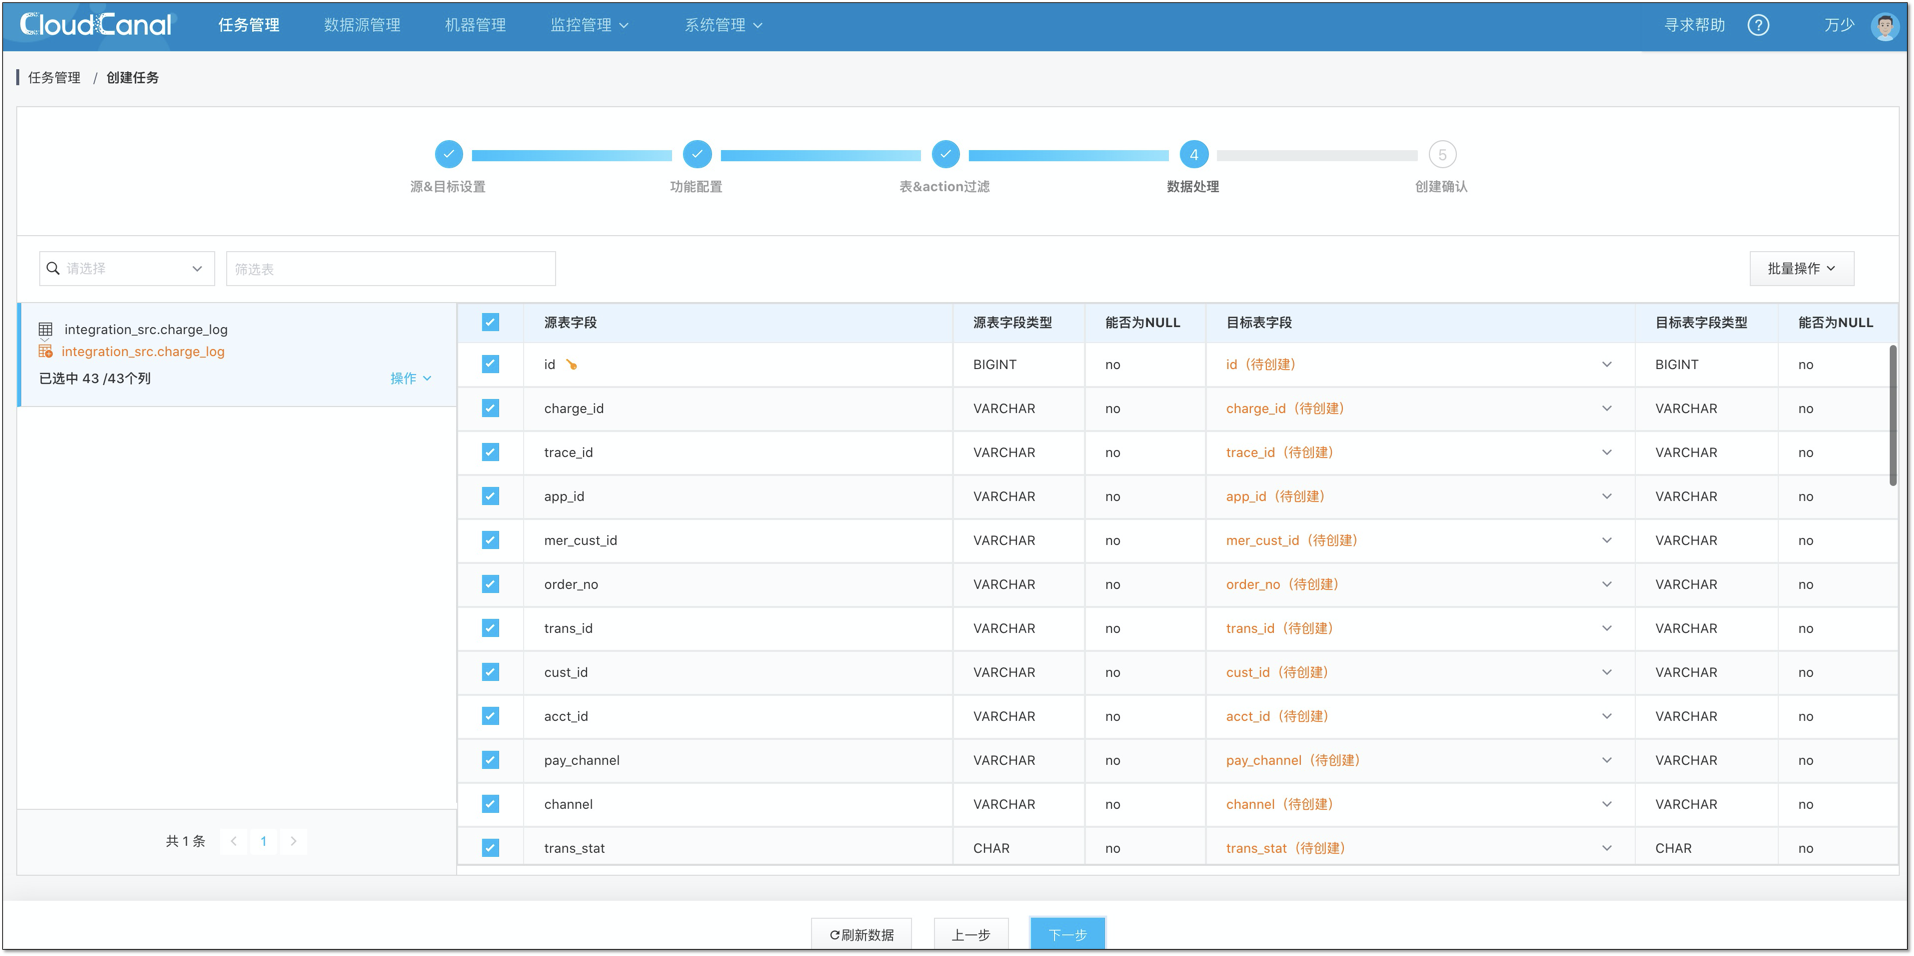Uncheck the trans_id field checkbox

[x=490, y=628]
